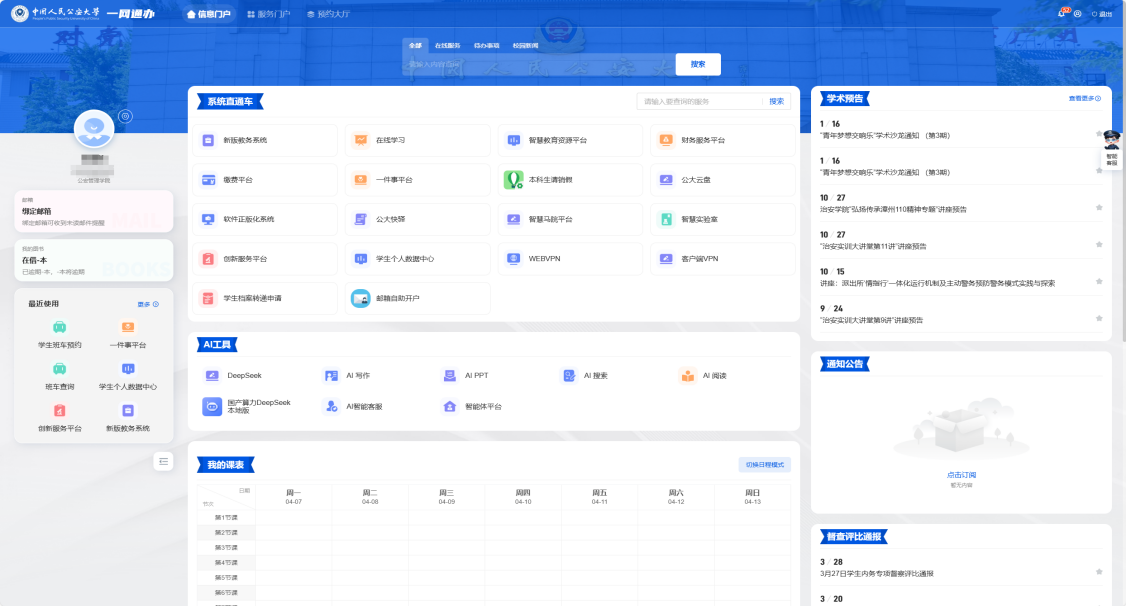
Task: Star the 10/15 讲座 academic notice
Action: [1099, 281]
